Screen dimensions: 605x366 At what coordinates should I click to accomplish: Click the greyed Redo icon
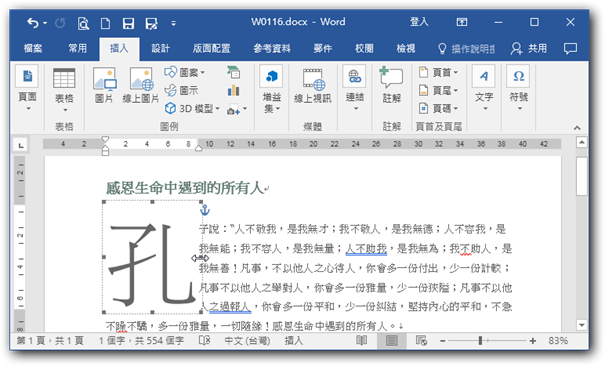60,23
